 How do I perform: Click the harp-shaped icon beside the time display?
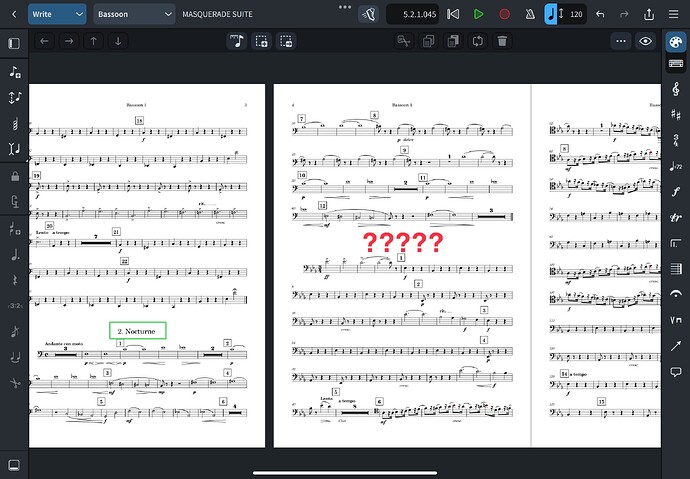368,14
